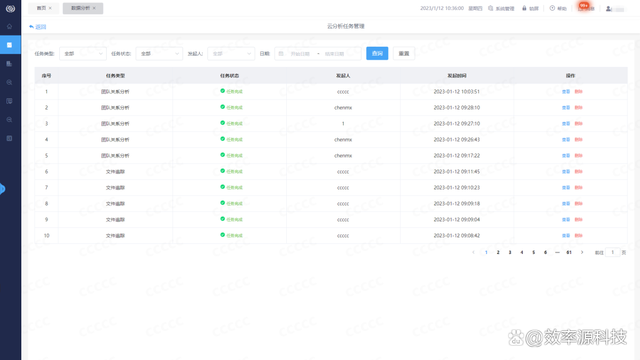Screen dimensions: 640x360
Task: Click timestamp 2023-01-12 10:03:51
Action: [x=457, y=92]
